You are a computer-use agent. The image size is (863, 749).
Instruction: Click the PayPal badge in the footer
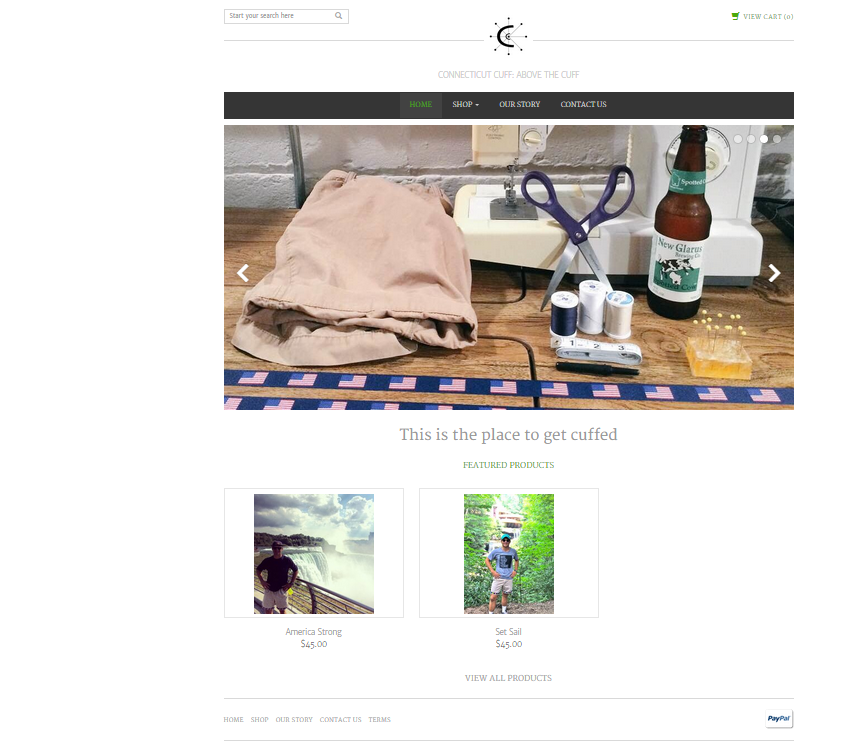779,719
